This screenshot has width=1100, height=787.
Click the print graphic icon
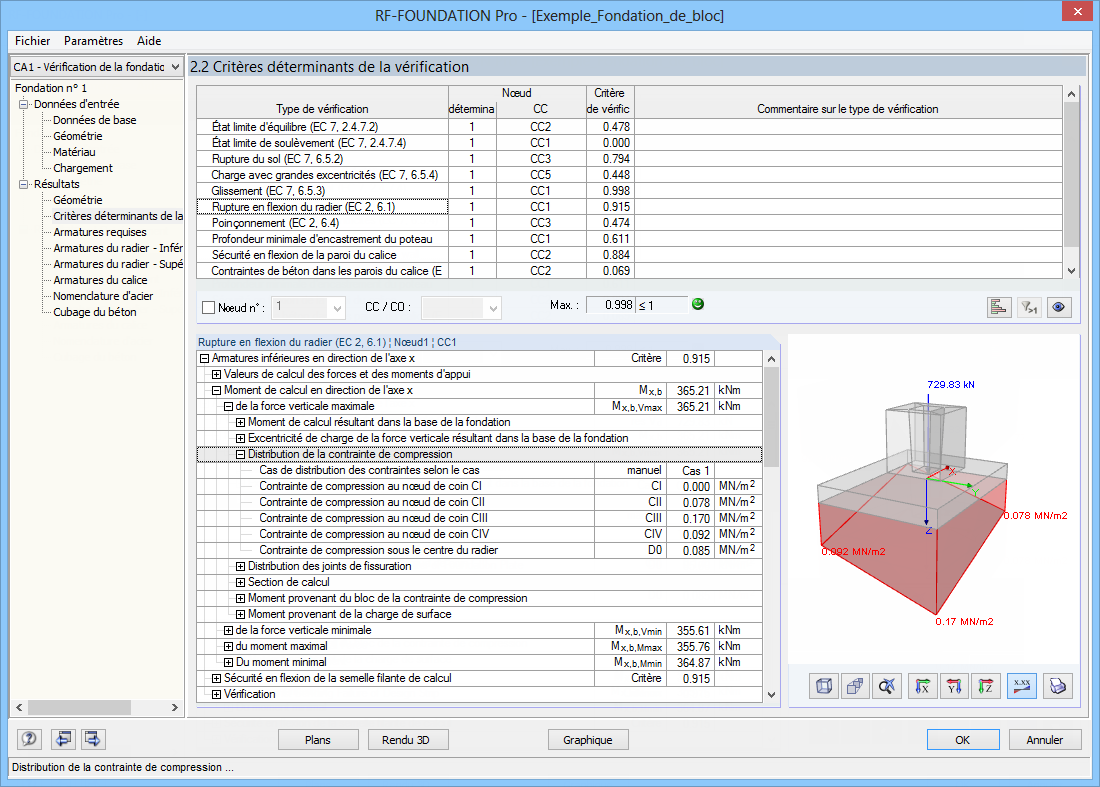point(1058,686)
